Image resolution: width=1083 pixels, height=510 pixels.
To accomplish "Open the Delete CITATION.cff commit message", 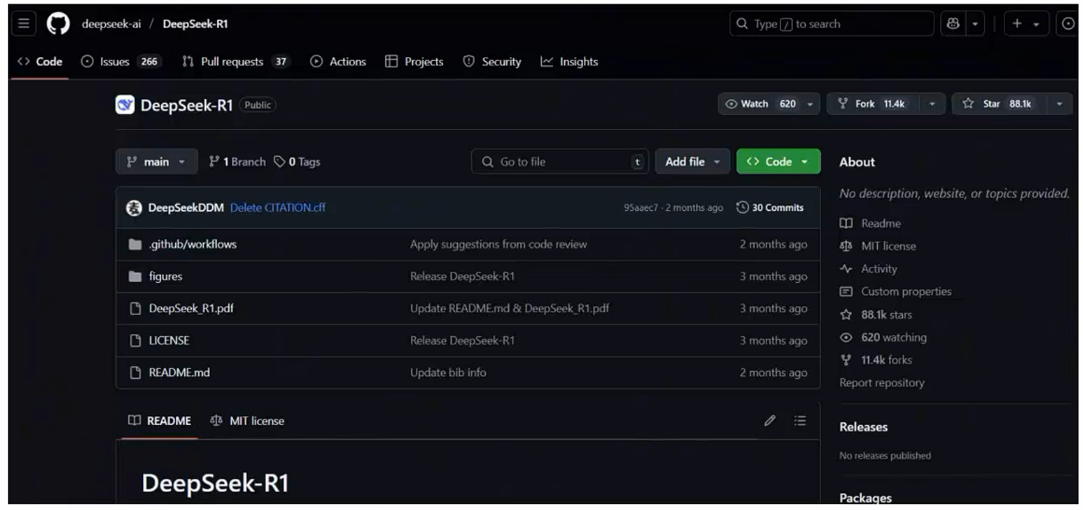I will (278, 207).
